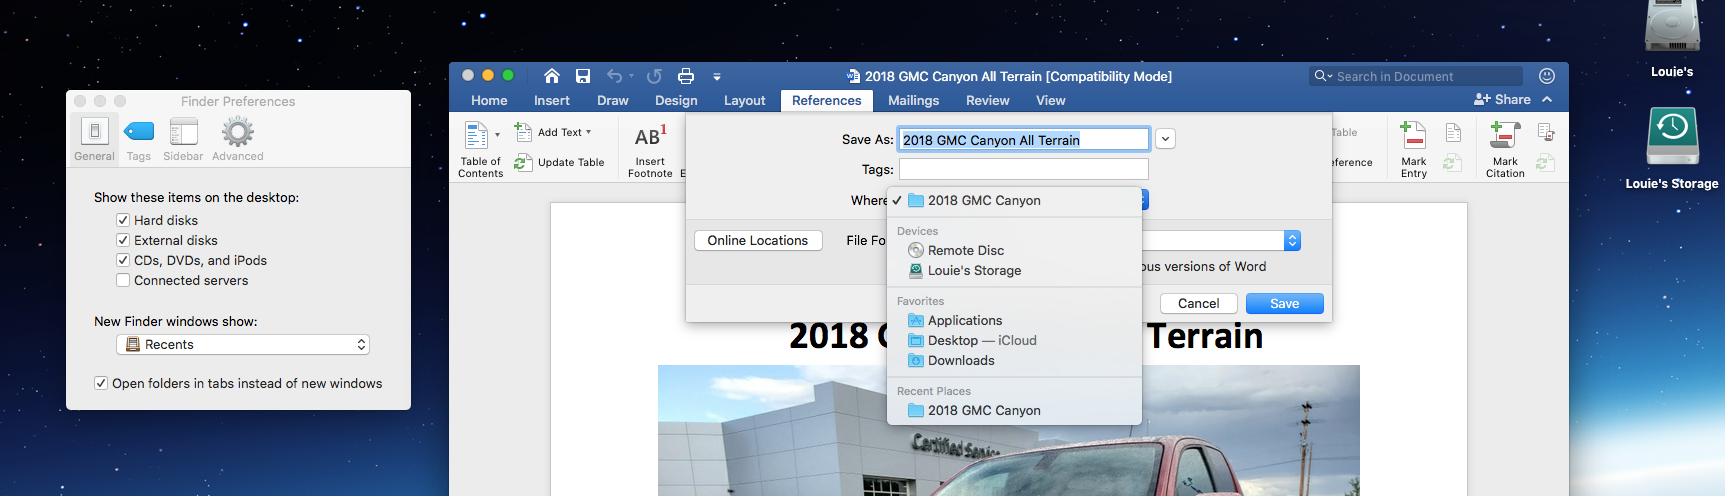
Task: Open Tags tab in Finder Preferences
Action: 139,139
